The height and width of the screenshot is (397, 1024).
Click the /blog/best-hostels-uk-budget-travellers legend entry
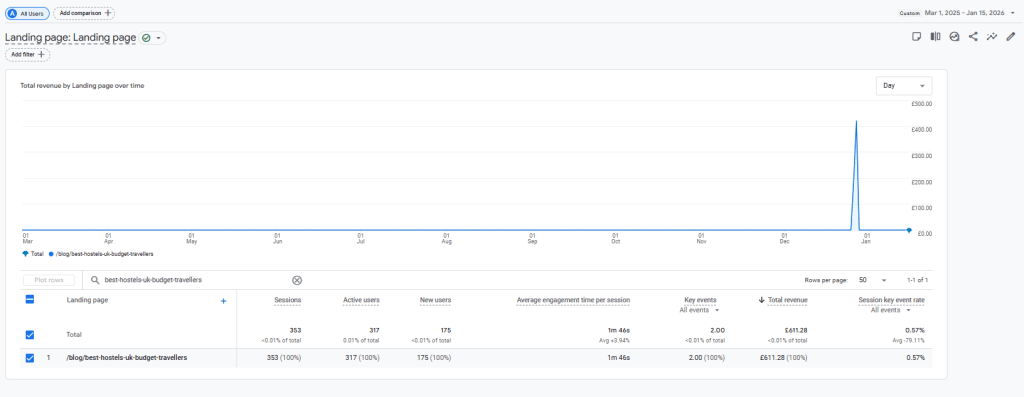(101, 253)
